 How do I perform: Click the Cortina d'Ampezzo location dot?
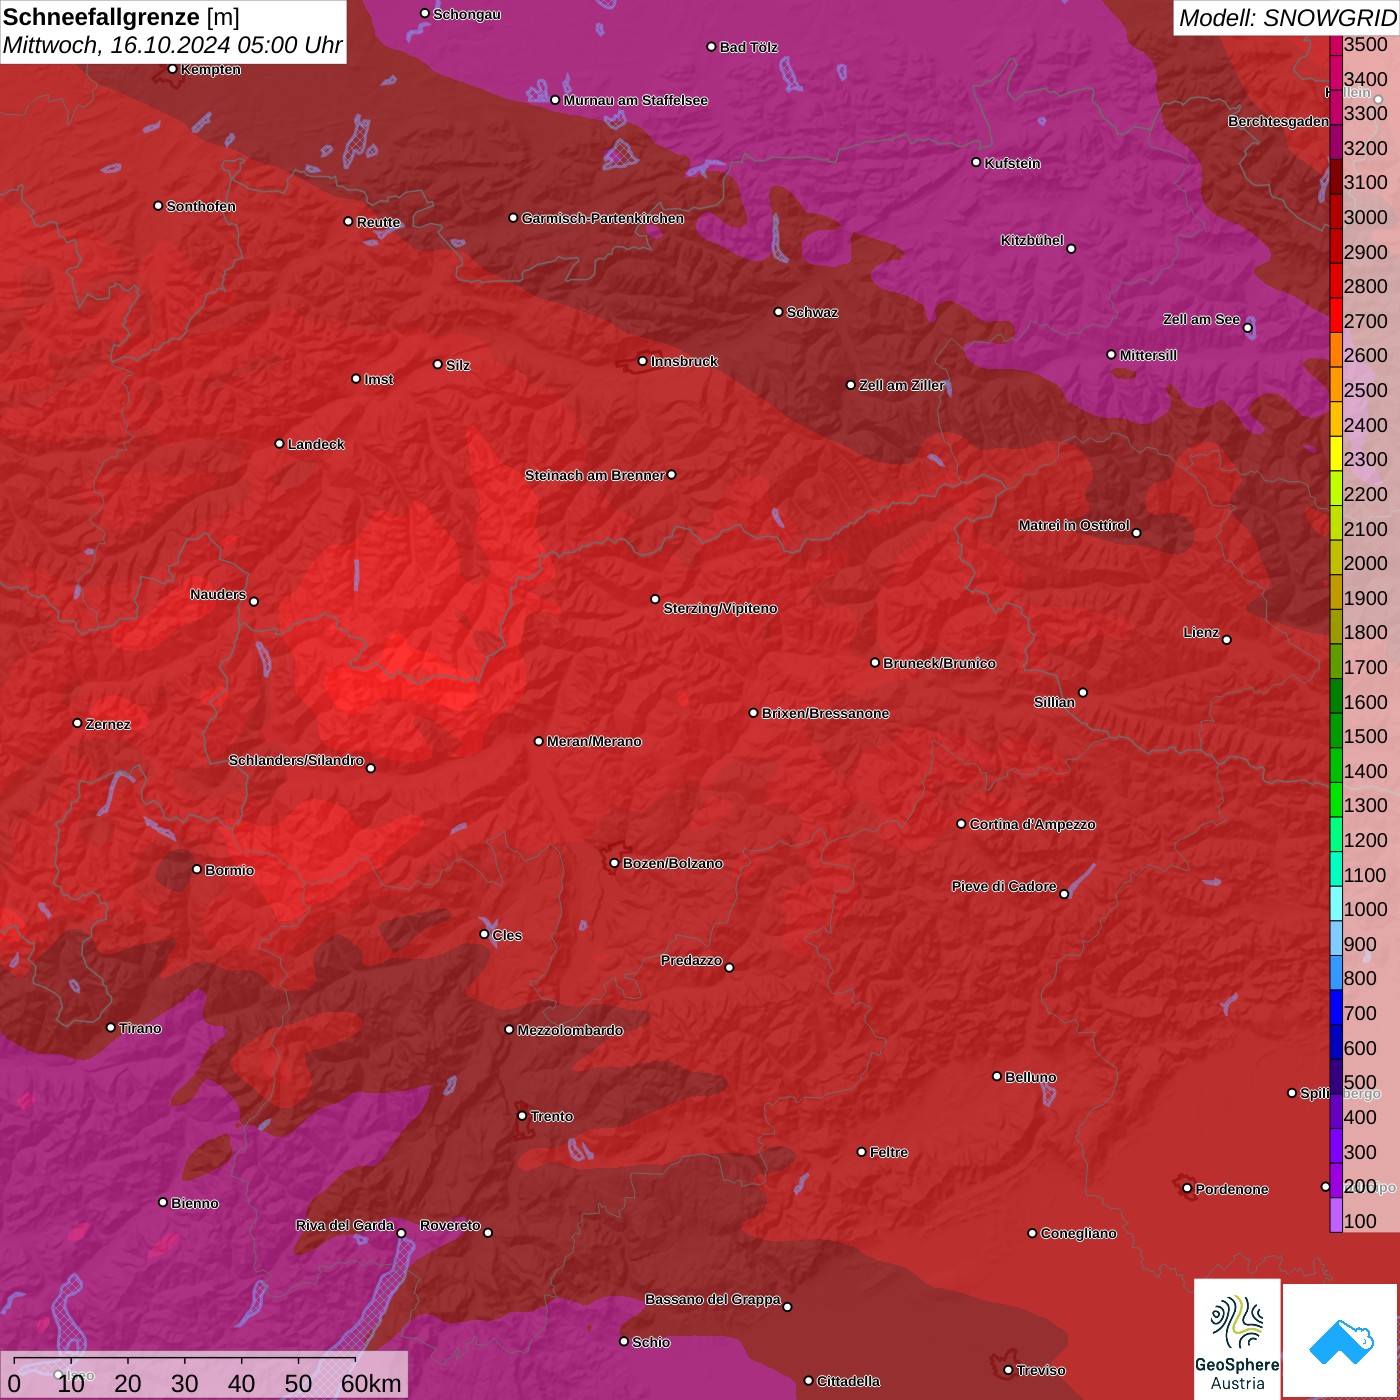961,824
